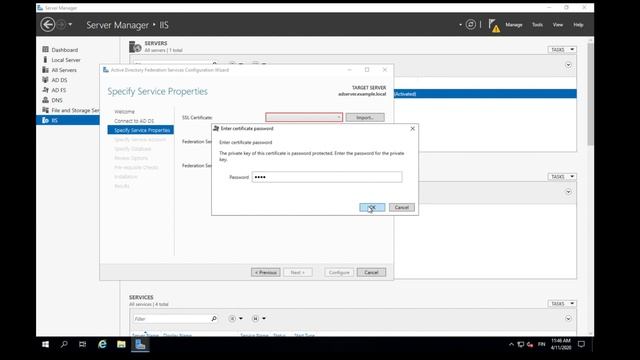The height and width of the screenshot is (360, 640).
Task: Launch Internet Explorer from taskbar
Action: click(x=102, y=344)
